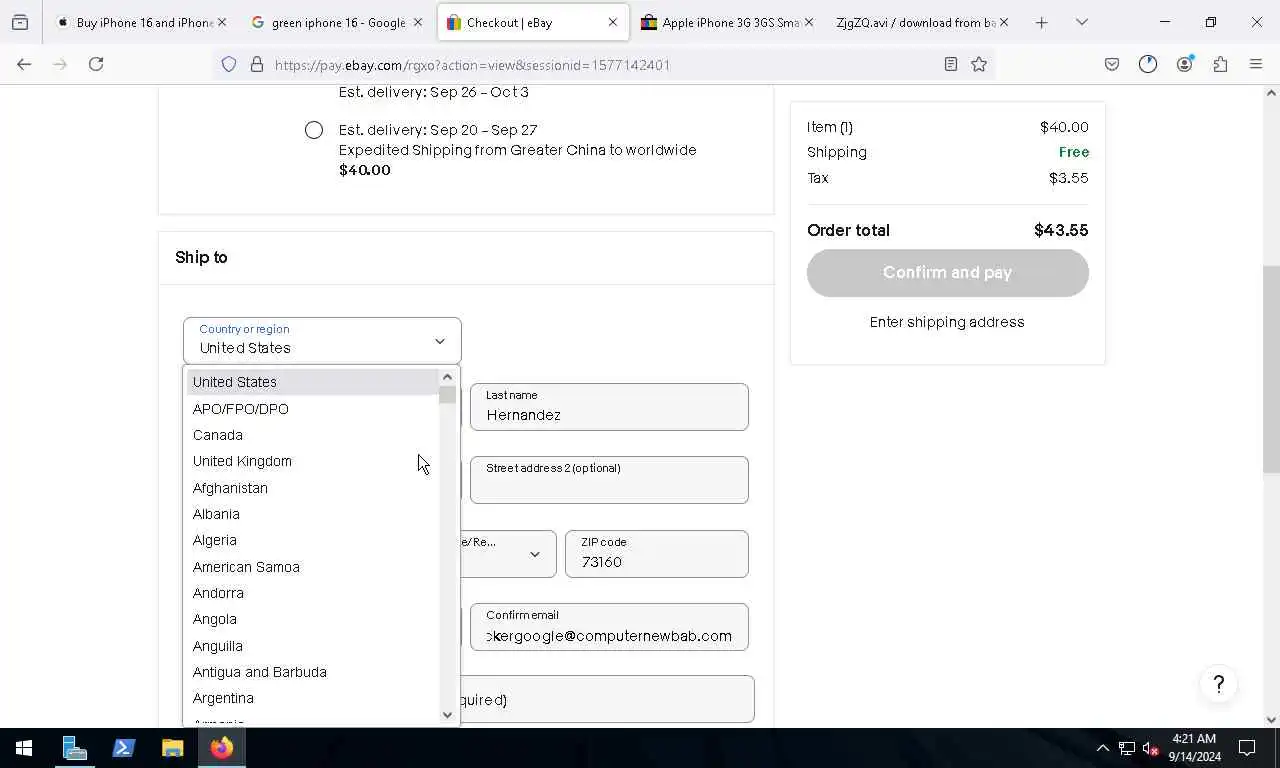This screenshot has width=1280, height=768.
Task: Choose Angola from country list
Action: point(312,619)
